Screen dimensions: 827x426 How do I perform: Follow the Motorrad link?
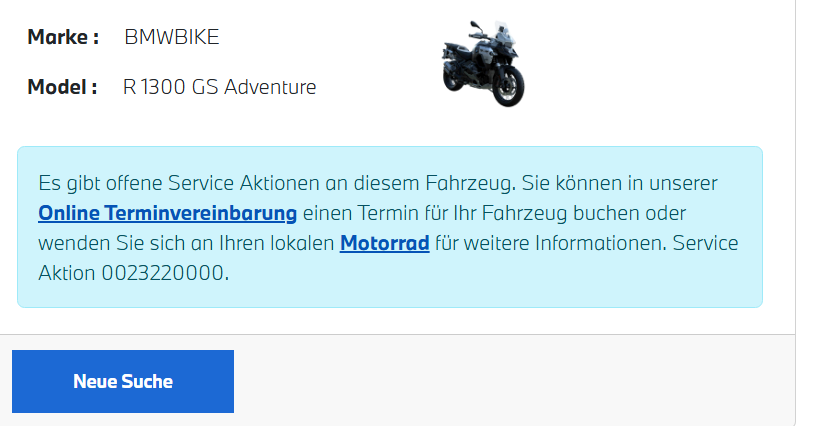point(384,243)
